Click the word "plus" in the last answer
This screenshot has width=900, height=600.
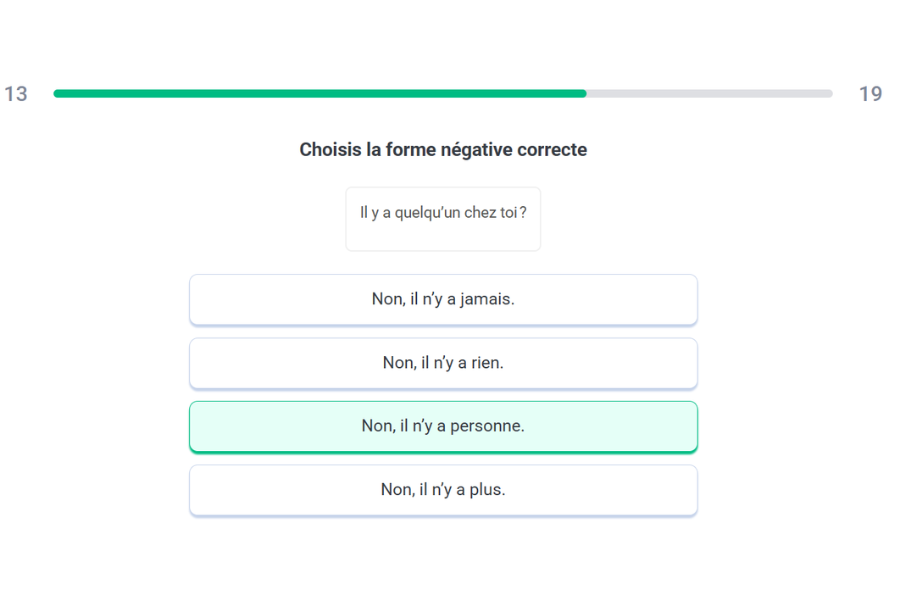[x=487, y=489]
